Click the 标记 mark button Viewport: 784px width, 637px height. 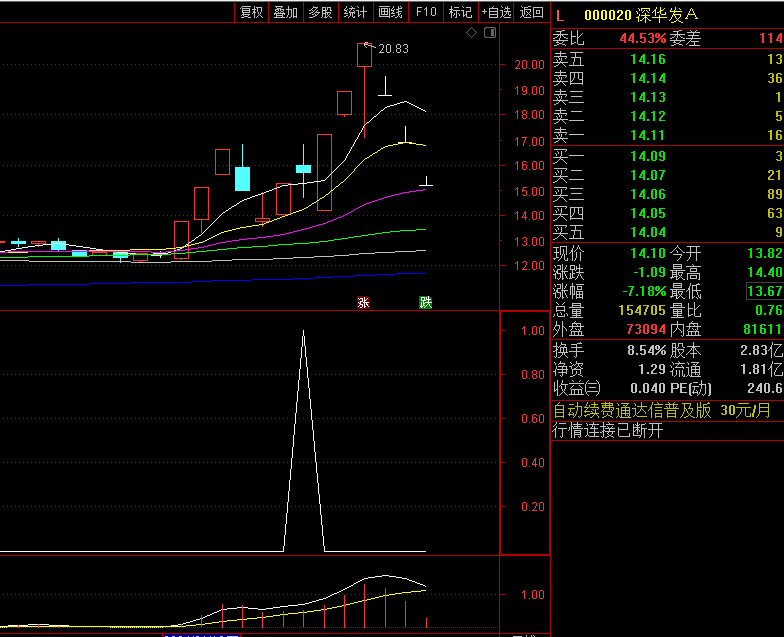pyautogui.click(x=460, y=12)
